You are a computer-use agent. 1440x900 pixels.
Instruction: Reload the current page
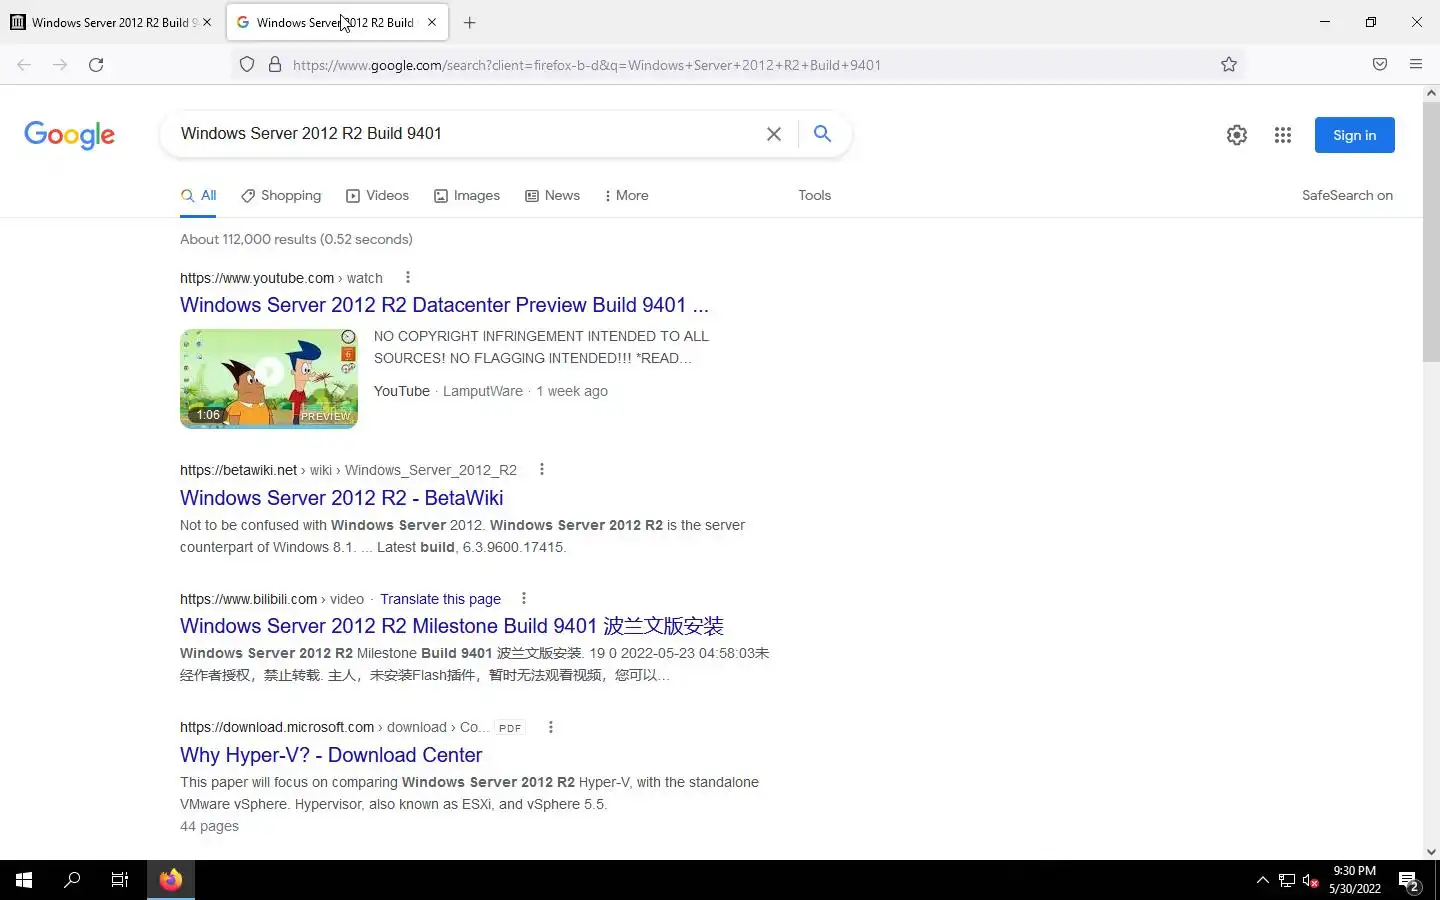pos(96,65)
